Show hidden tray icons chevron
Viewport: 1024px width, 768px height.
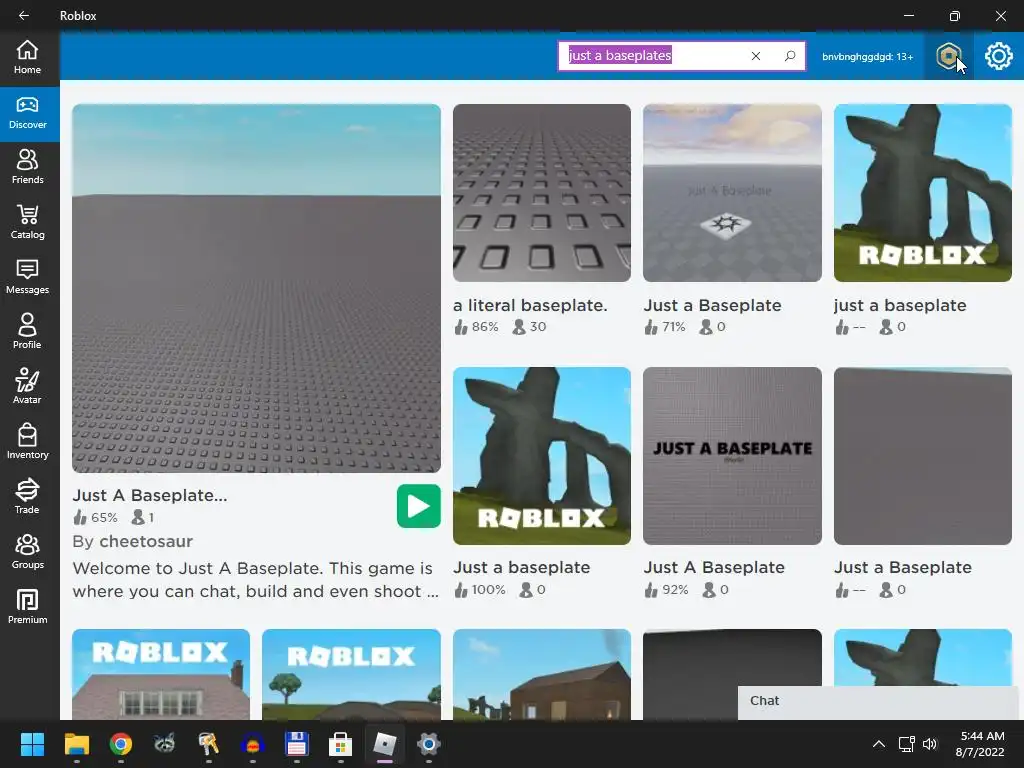click(879, 744)
